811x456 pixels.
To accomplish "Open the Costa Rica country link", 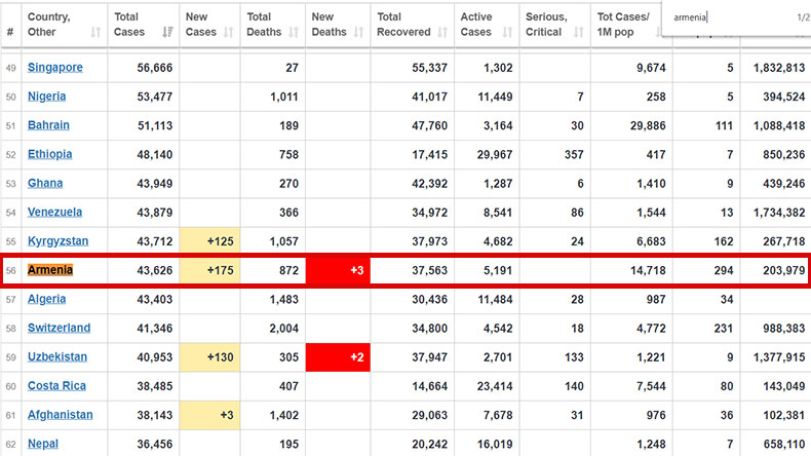I will click(x=56, y=386).
